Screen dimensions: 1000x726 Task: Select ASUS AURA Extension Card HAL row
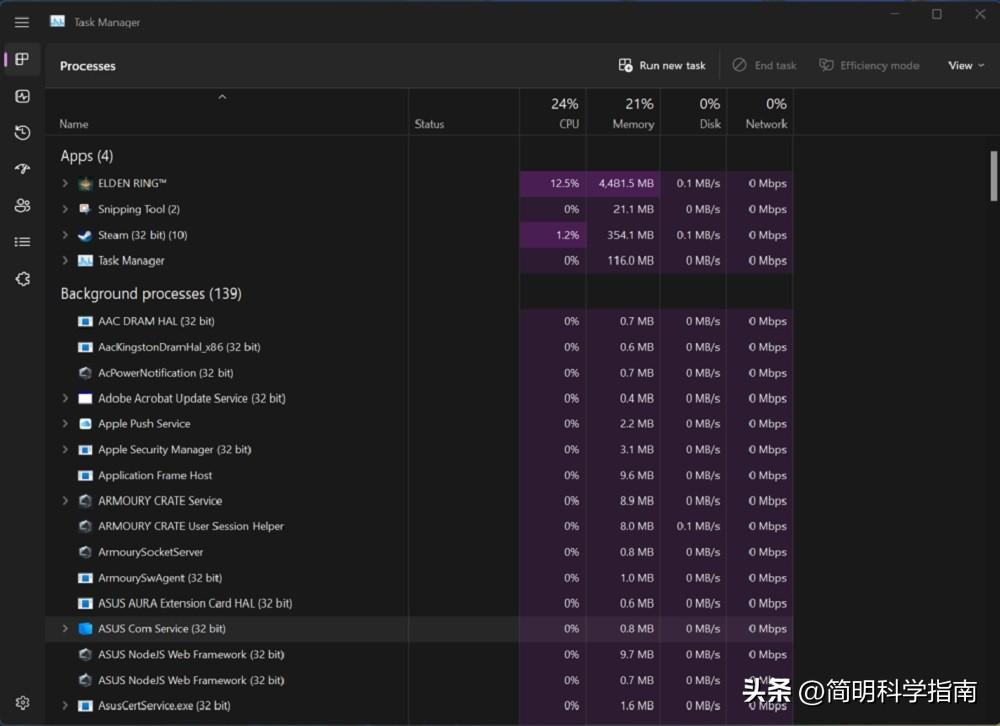tap(419, 604)
